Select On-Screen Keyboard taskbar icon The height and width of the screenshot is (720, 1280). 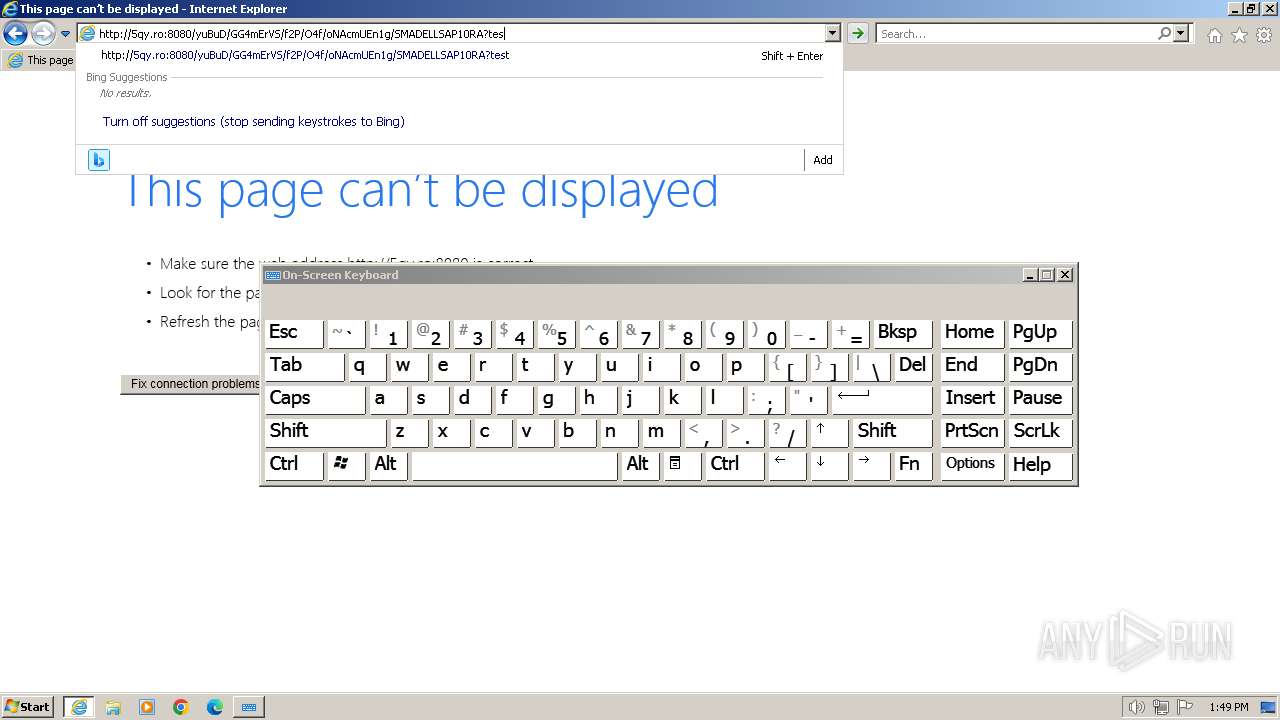pos(249,707)
